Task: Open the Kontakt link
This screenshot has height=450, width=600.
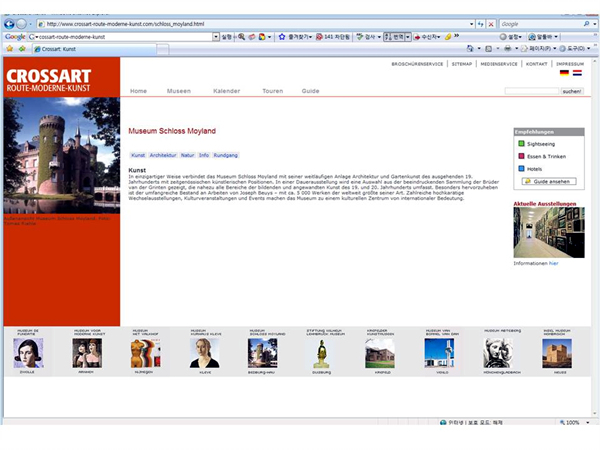Action: coord(536,64)
